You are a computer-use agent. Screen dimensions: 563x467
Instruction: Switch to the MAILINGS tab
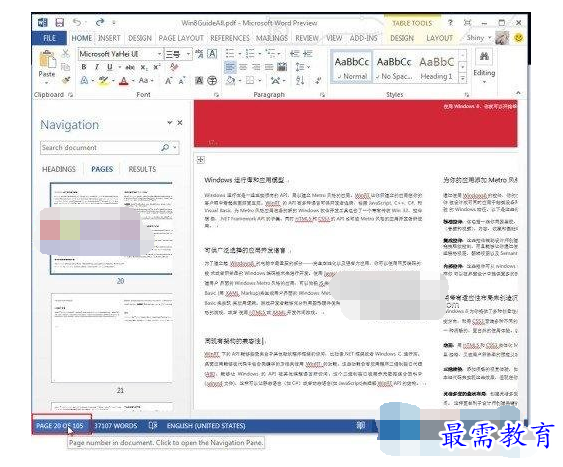tap(272, 38)
